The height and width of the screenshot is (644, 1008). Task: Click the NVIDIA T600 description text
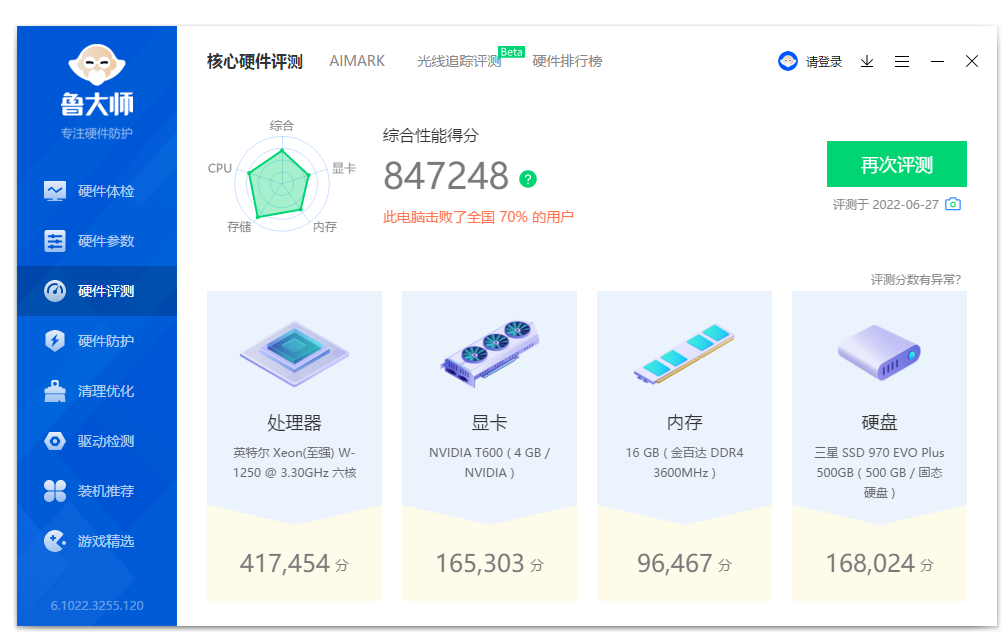point(489,462)
